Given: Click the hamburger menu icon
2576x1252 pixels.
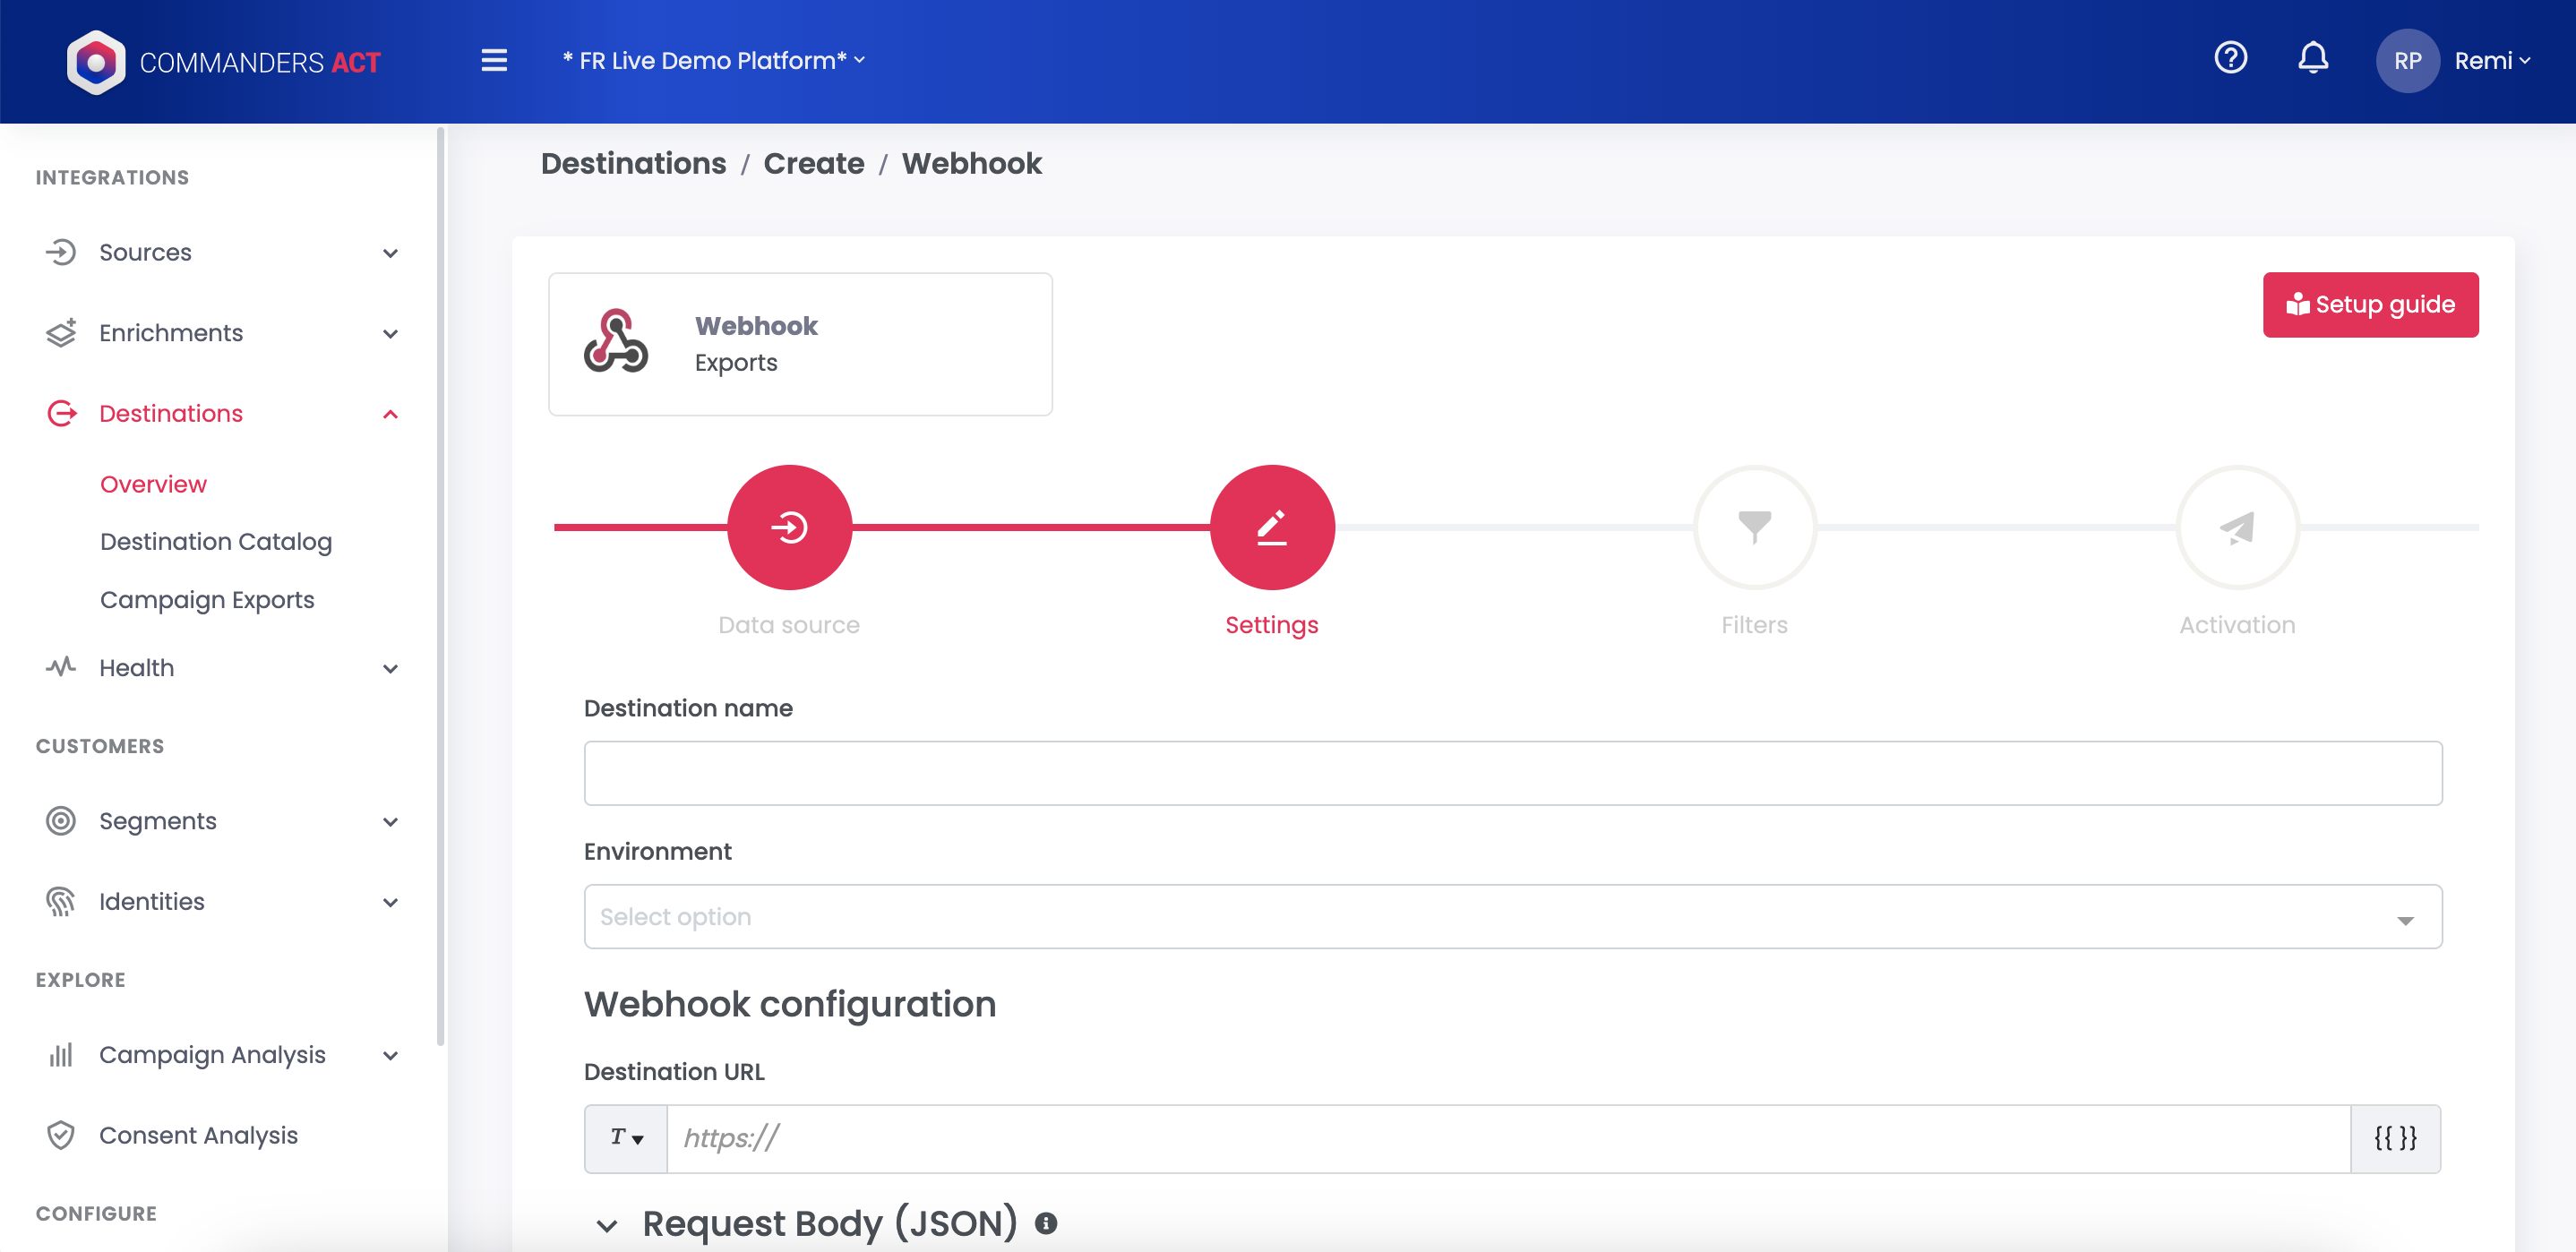Looking at the screenshot, I should [494, 60].
